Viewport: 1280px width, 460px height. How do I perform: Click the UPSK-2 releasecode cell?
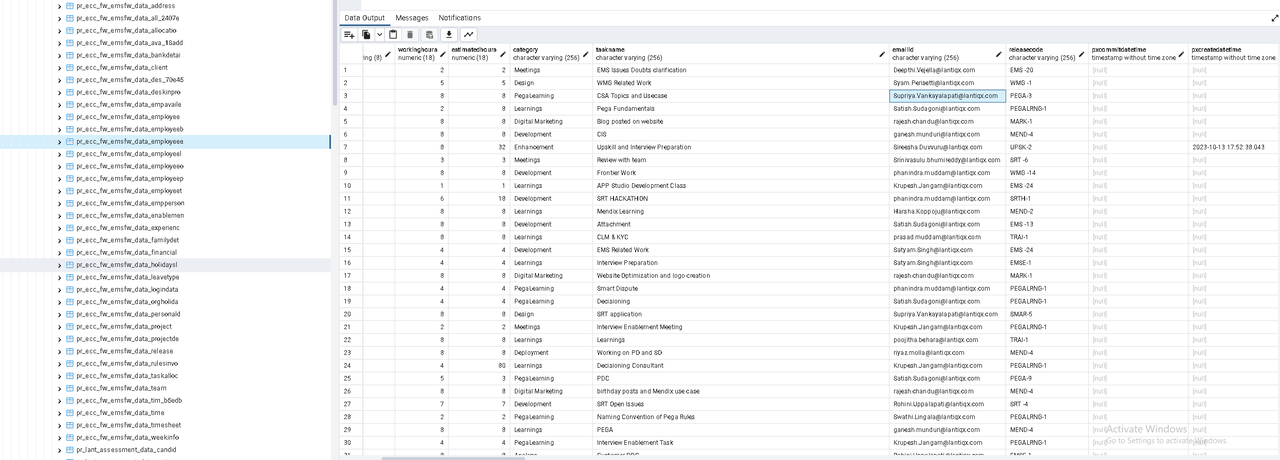1047,147
